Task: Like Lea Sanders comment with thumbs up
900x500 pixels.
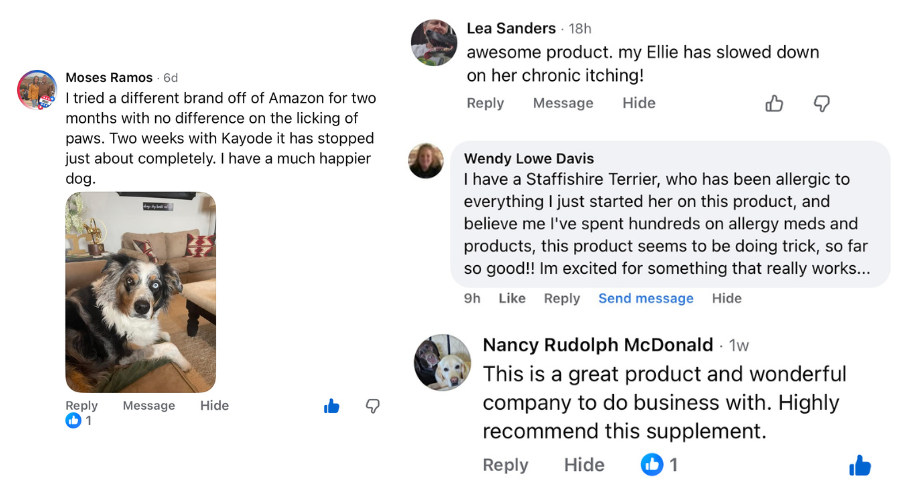Action: tap(774, 103)
